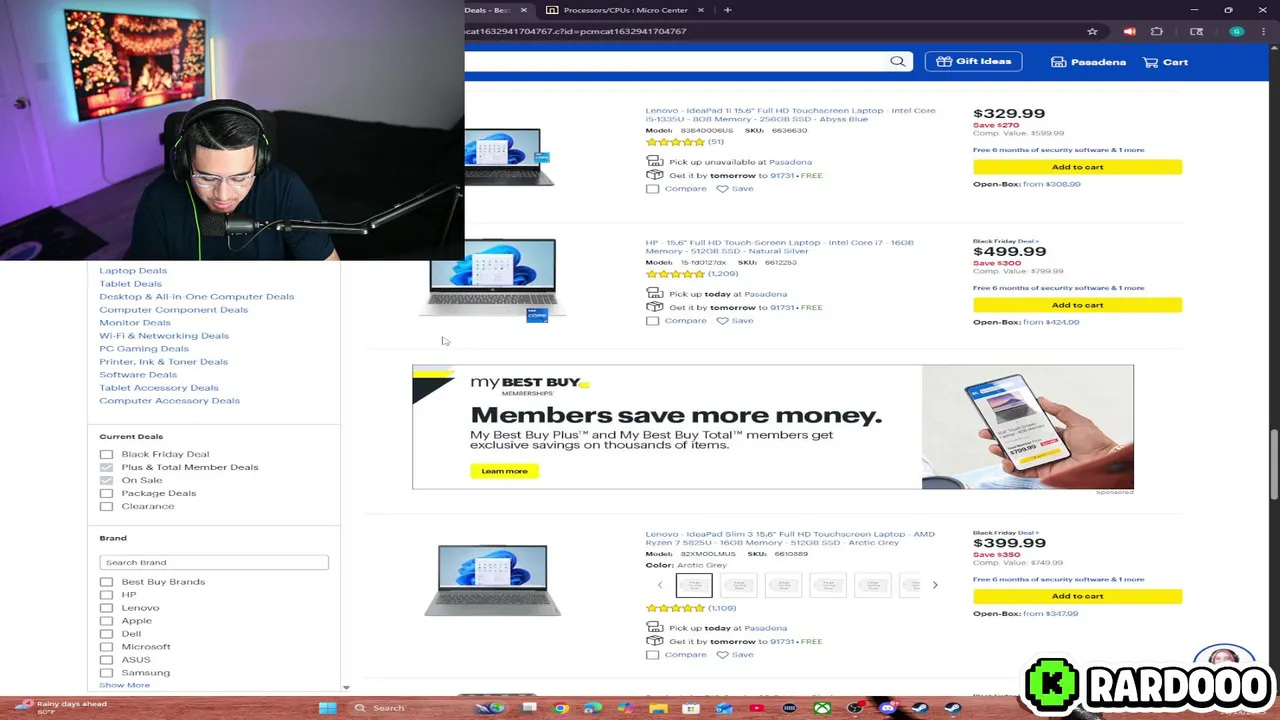Open Microsoft Edge from the taskbar
This screenshot has width=1280, height=720.
594,708
